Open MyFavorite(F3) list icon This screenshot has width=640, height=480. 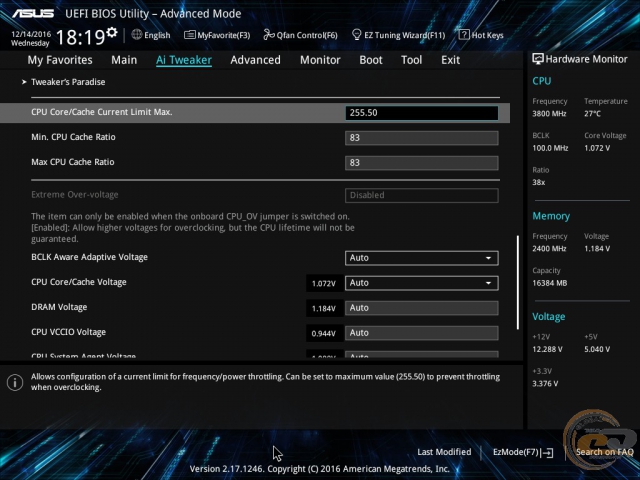click(189, 35)
